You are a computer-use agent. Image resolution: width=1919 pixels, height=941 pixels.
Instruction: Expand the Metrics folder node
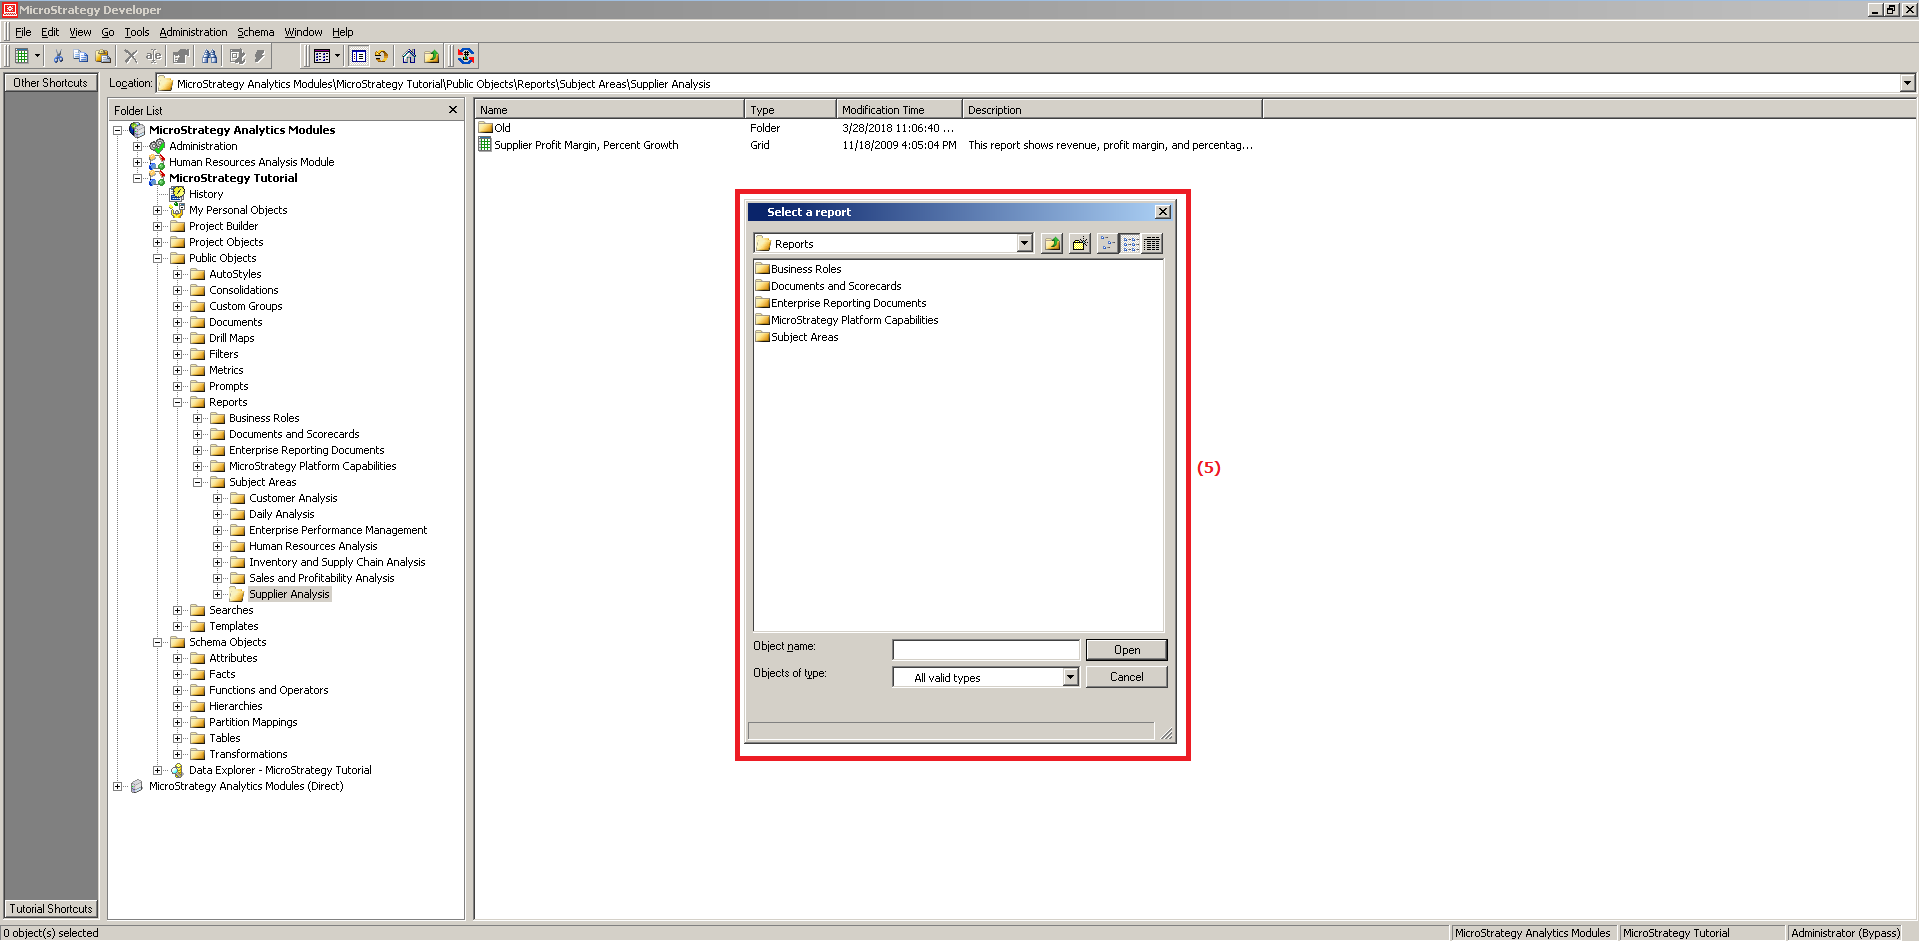click(178, 370)
